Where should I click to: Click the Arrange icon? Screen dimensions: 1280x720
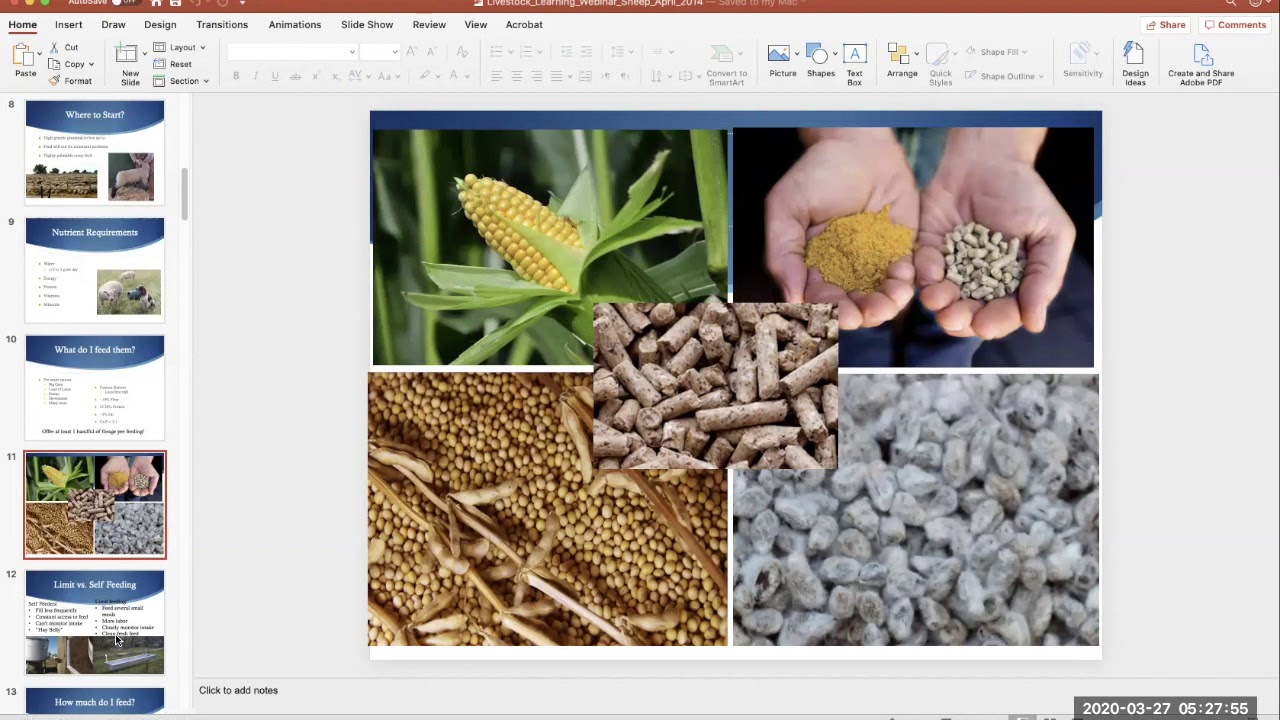click(898, 55)
